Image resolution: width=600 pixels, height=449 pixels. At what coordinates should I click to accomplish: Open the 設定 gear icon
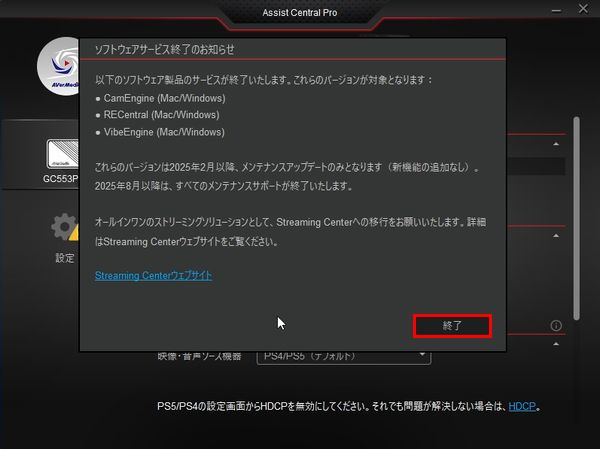pyautogui.click(x=64, y=228)
